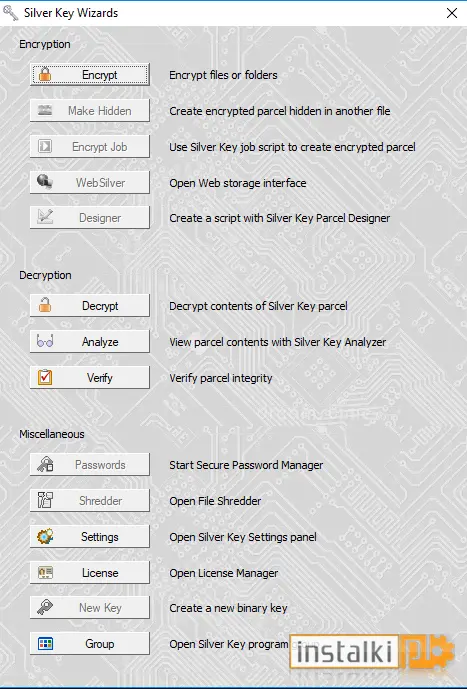Launch the Encrypt Job wizard
Screen dimensions: 467x689
[90, 146]
